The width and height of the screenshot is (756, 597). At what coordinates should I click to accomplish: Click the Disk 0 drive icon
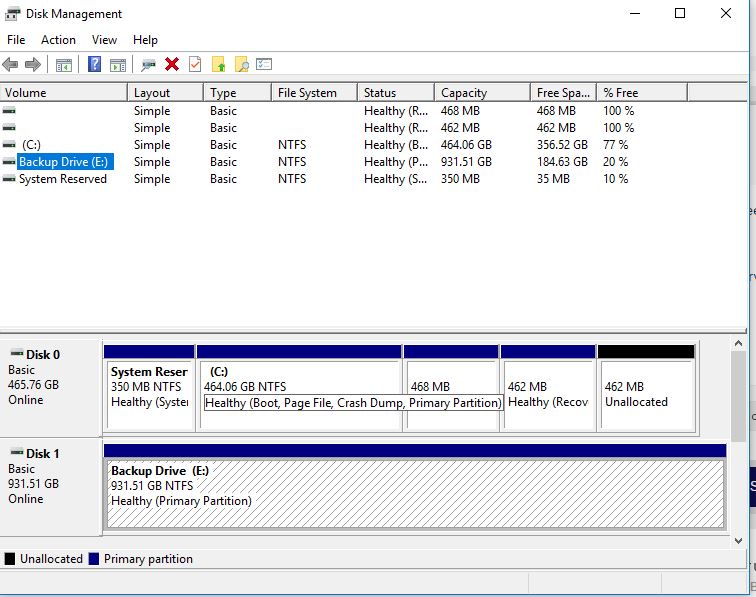17,353
